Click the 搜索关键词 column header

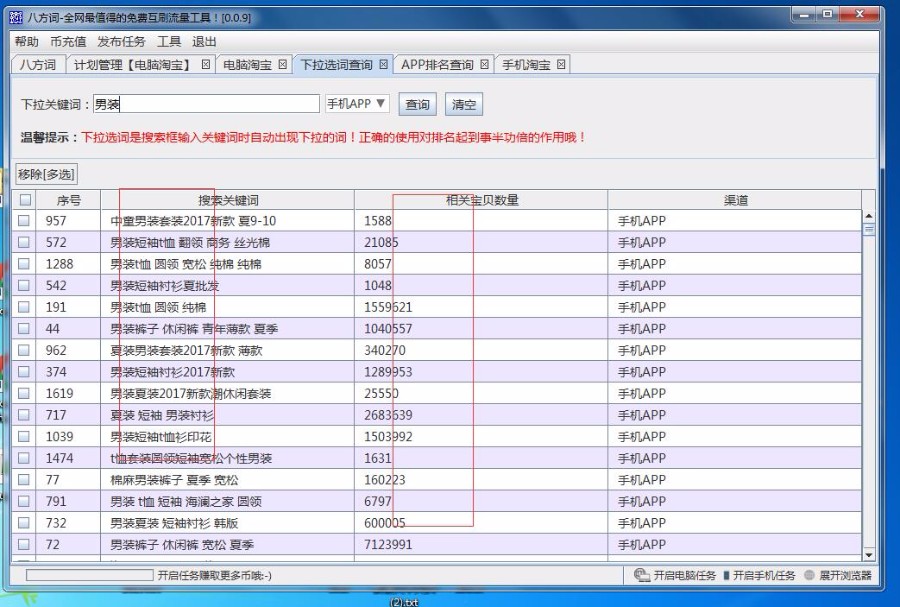tap(228, 200)
